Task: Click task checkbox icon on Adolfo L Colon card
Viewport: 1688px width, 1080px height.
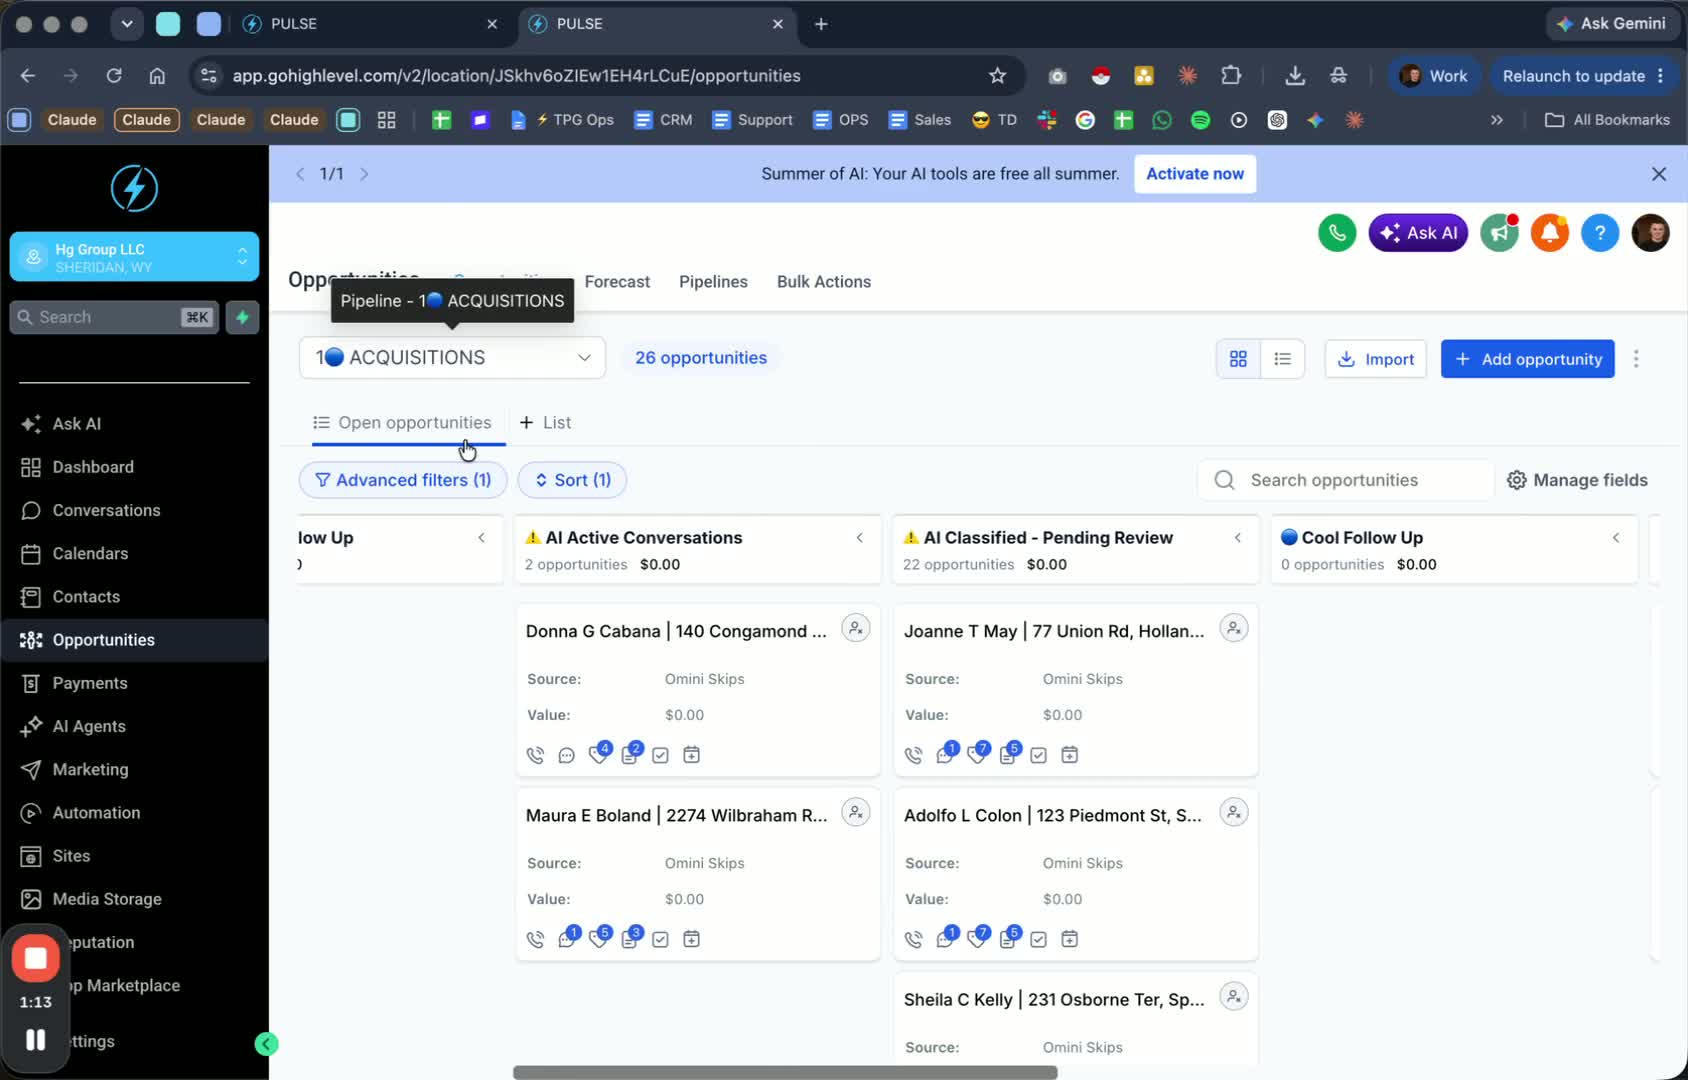Action: tap(1038, 939)
